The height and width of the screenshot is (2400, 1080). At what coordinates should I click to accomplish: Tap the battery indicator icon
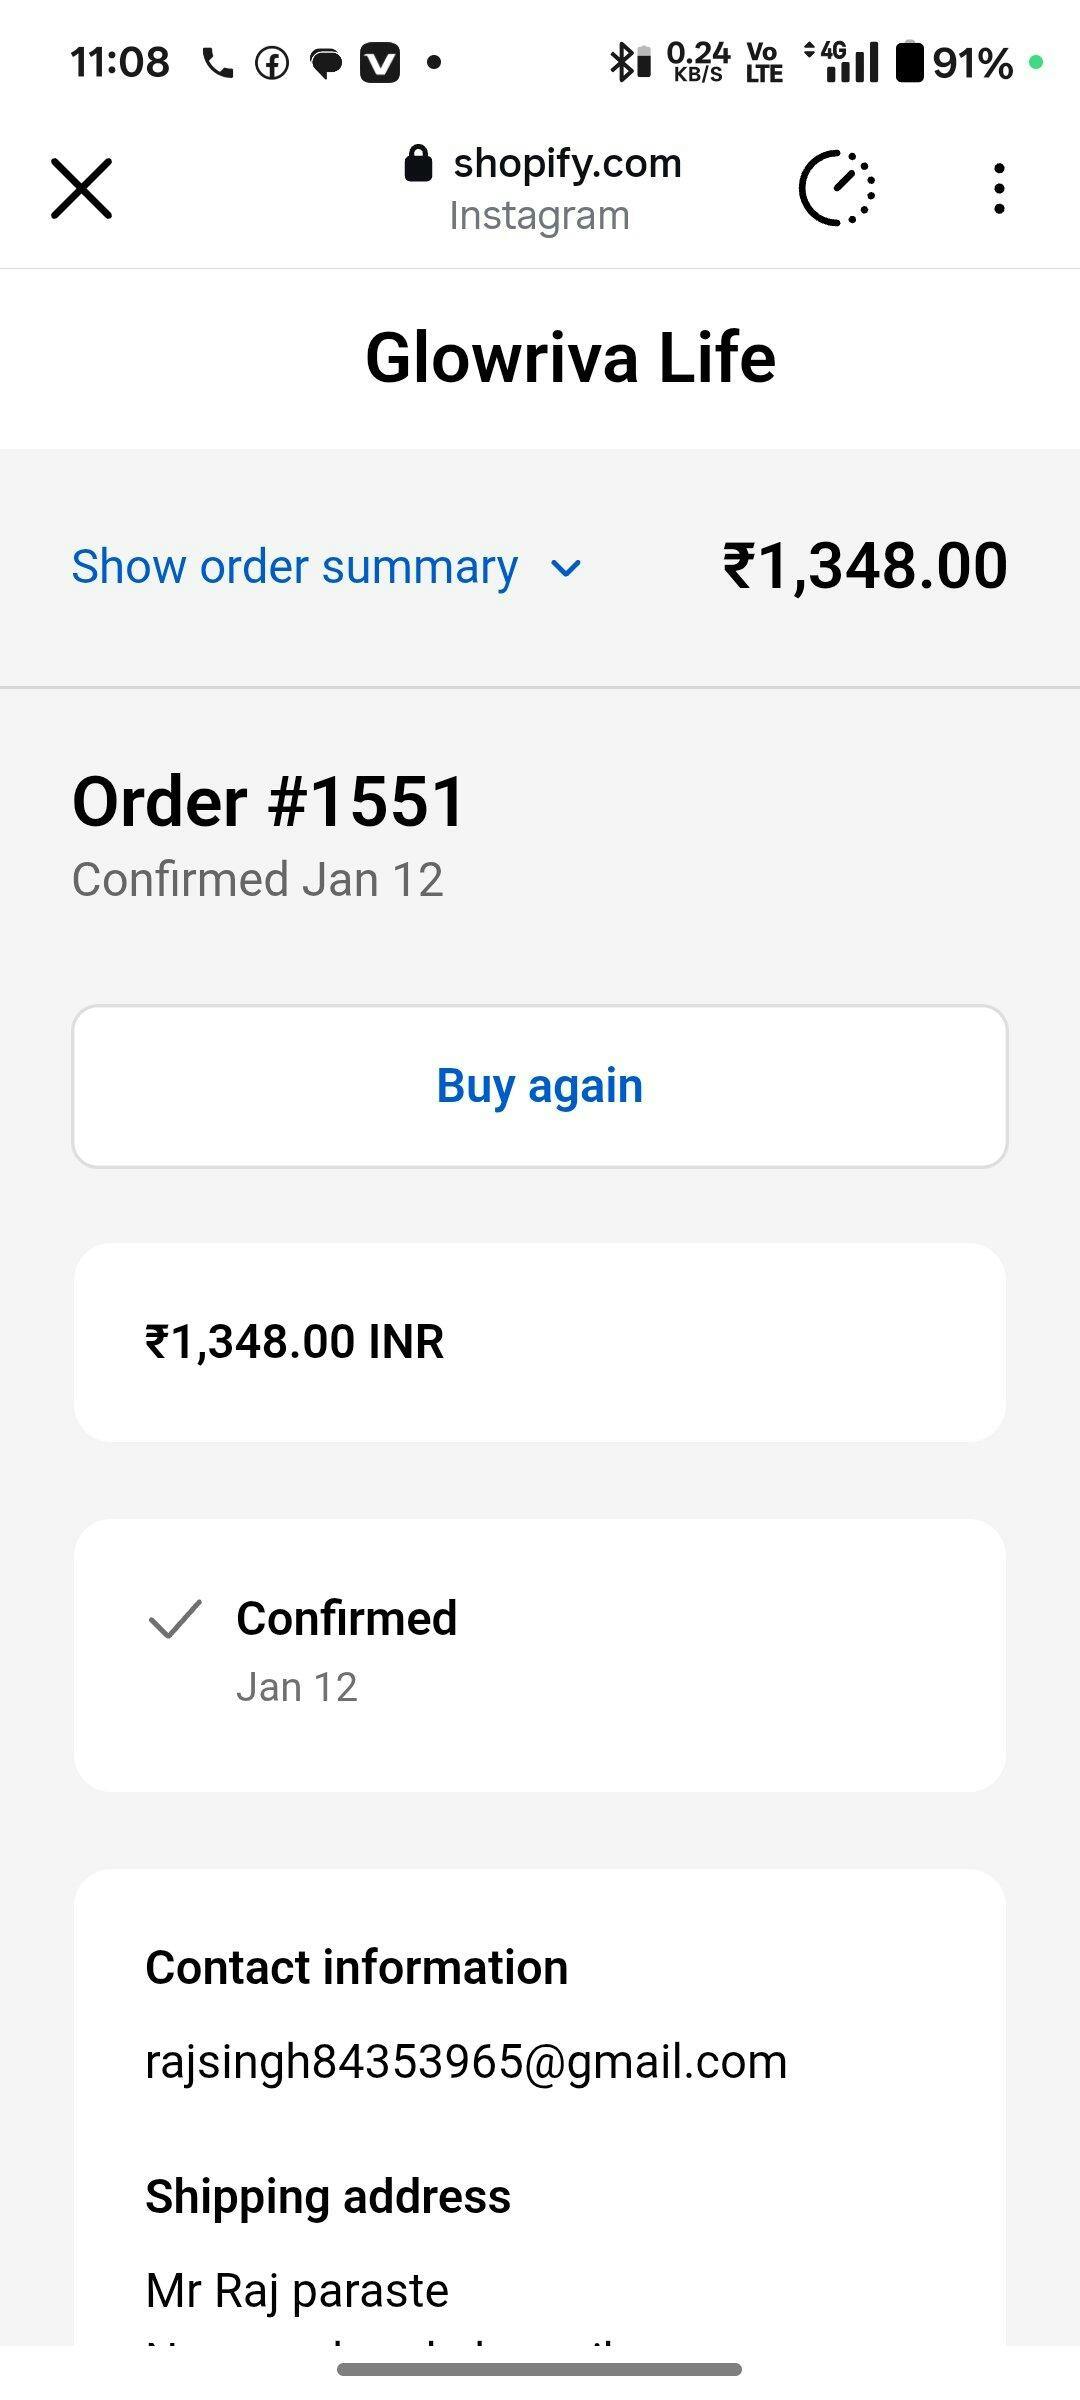pyautogui.click(x=909, y=62)
